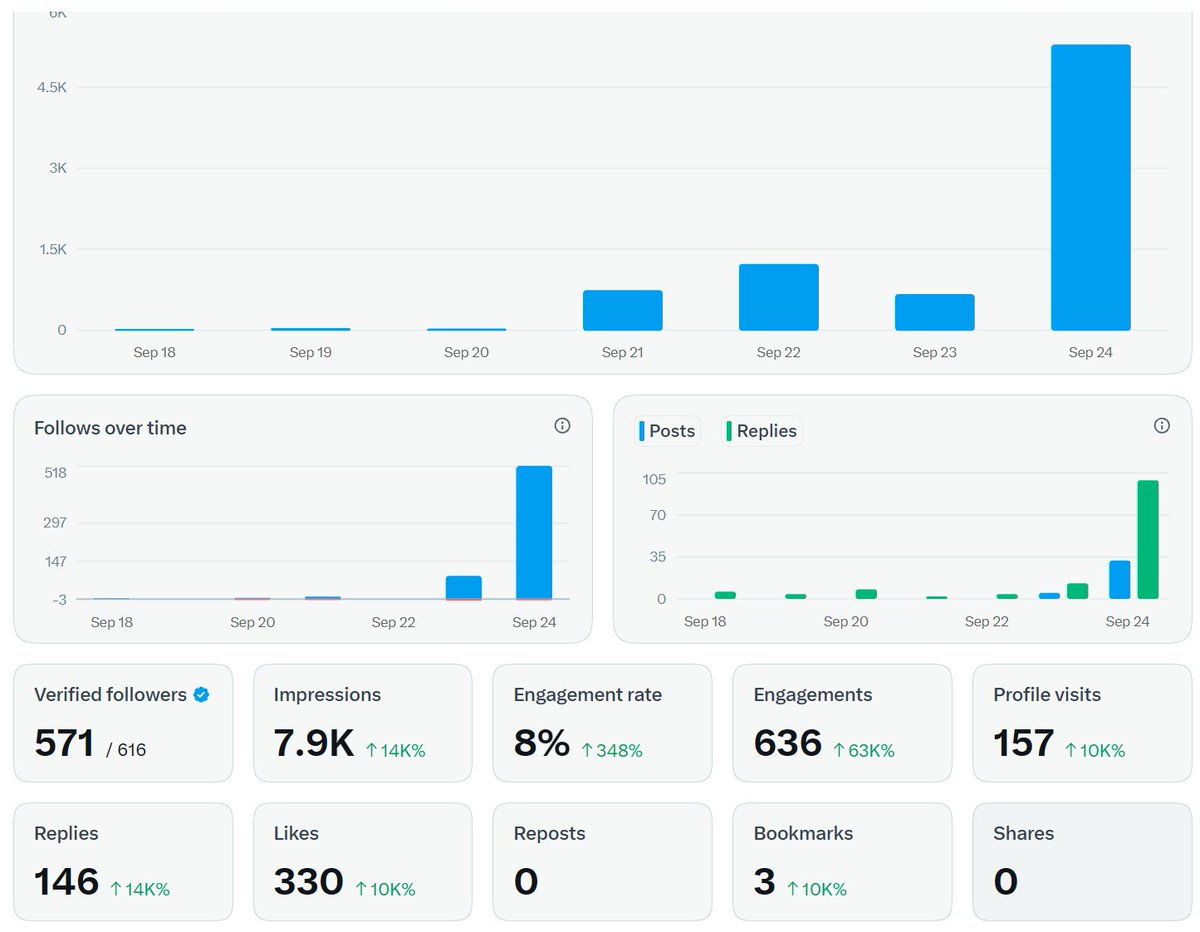Click 'Sep 19' label on impressions chart
Viewport: 1200px width, 932px height.
(310, 352)
